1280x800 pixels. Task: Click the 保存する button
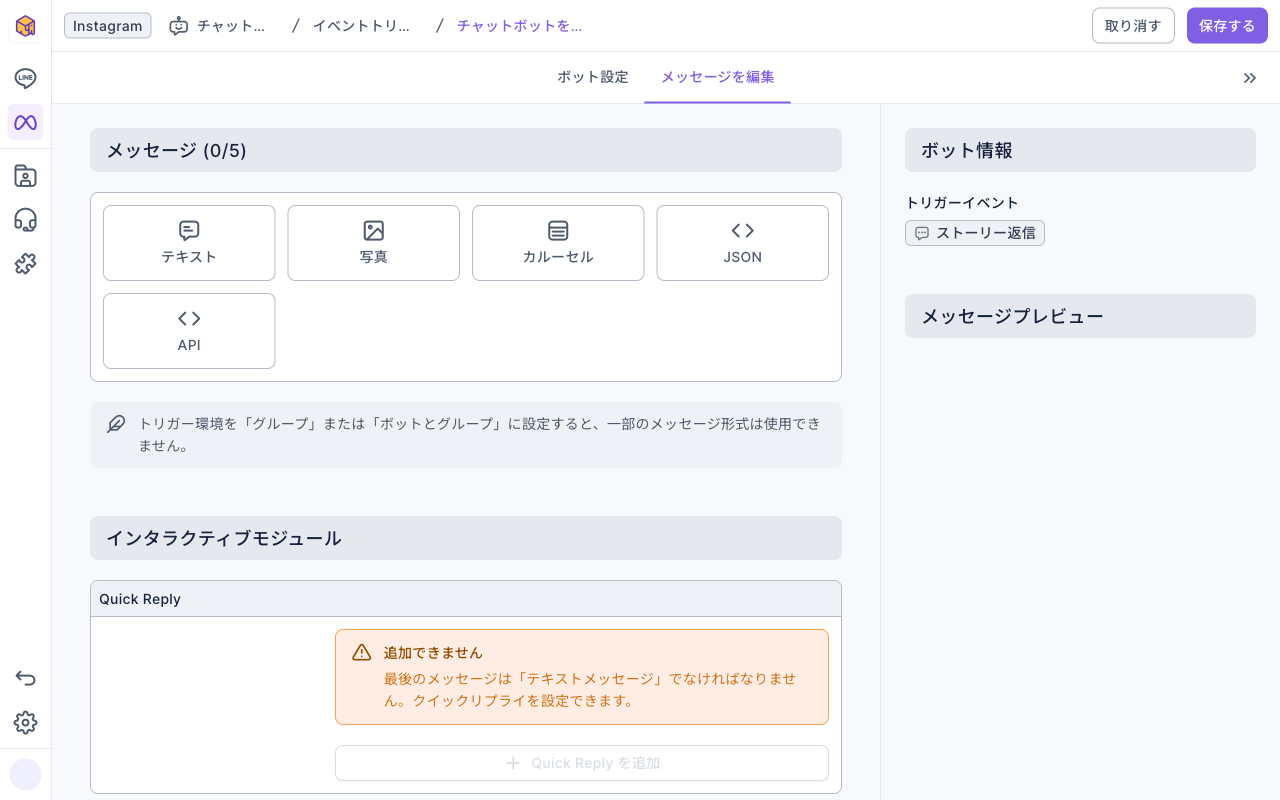point(1227,26)
